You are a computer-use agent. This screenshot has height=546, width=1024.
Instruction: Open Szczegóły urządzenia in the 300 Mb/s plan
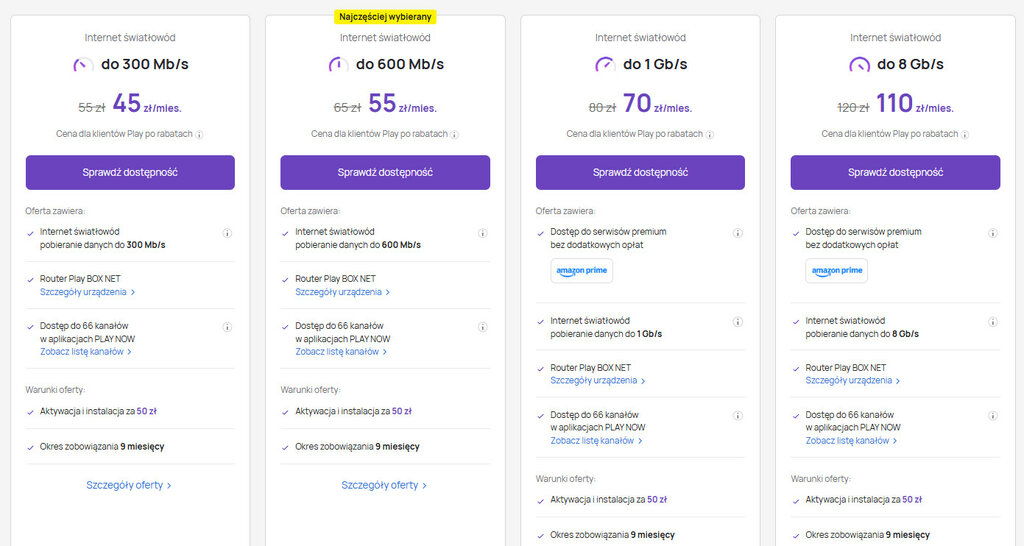coord(87,292)
